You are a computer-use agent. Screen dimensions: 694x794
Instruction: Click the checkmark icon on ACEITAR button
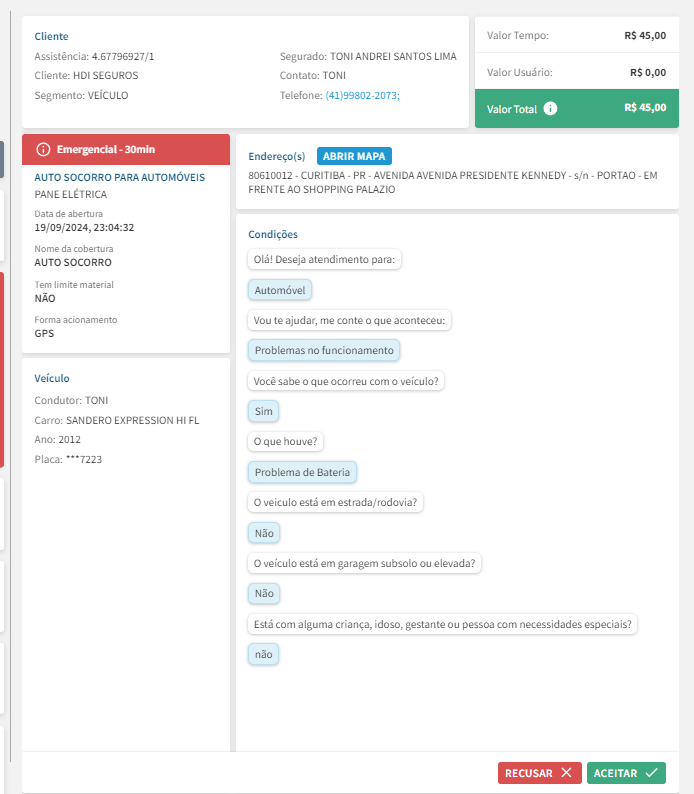click(x=652, y=773)
